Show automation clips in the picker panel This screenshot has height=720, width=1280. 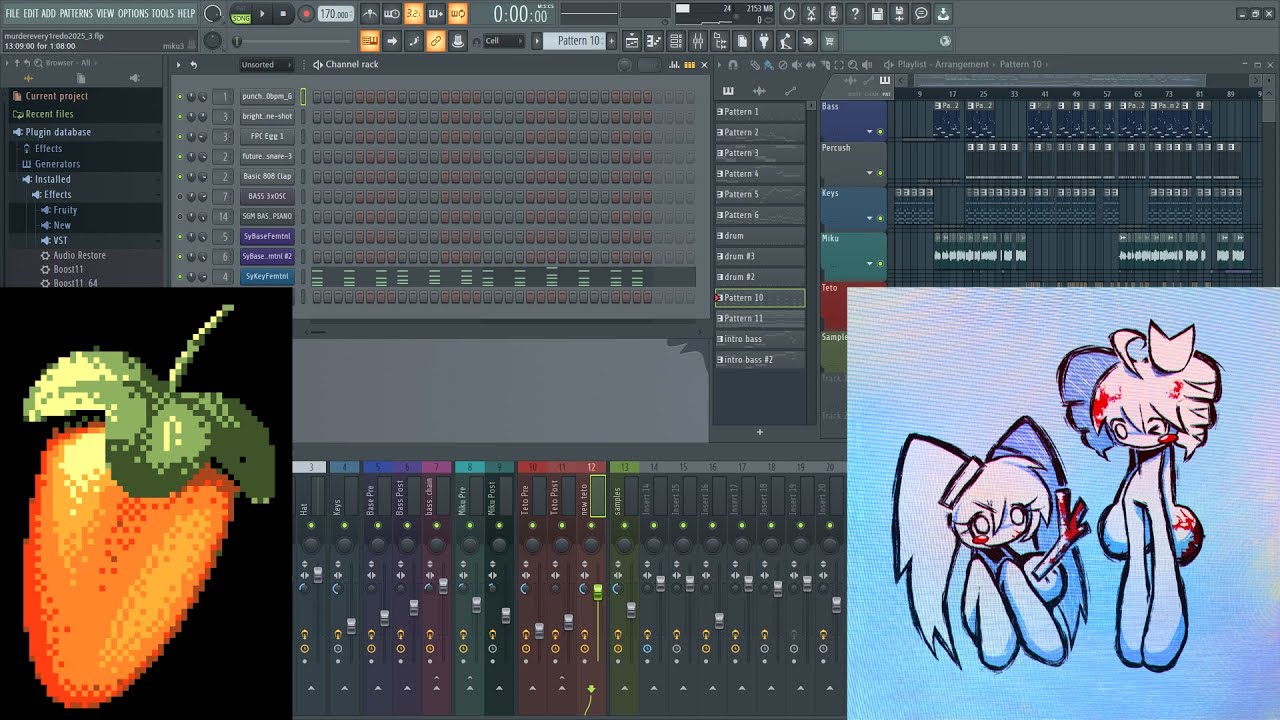point(790,91)
